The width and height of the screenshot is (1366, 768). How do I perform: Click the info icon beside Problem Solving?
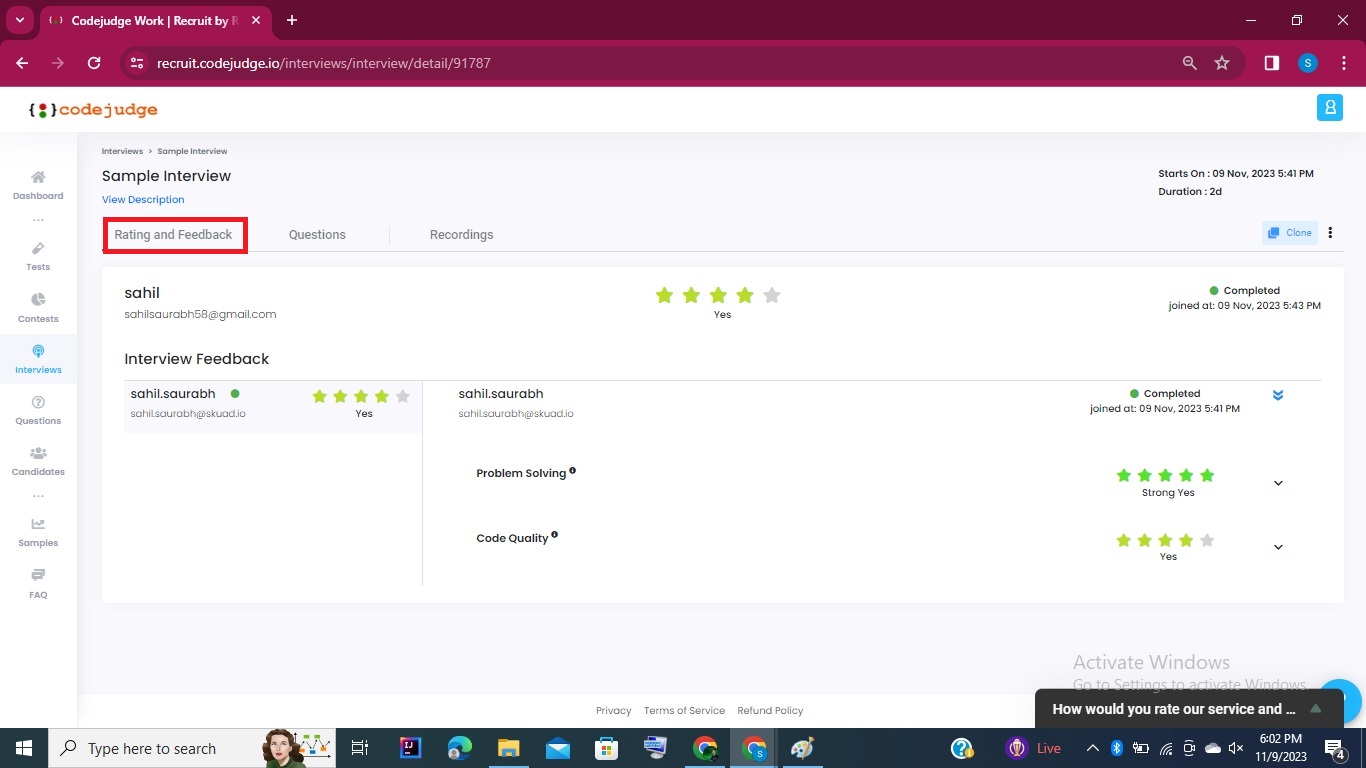573,470
